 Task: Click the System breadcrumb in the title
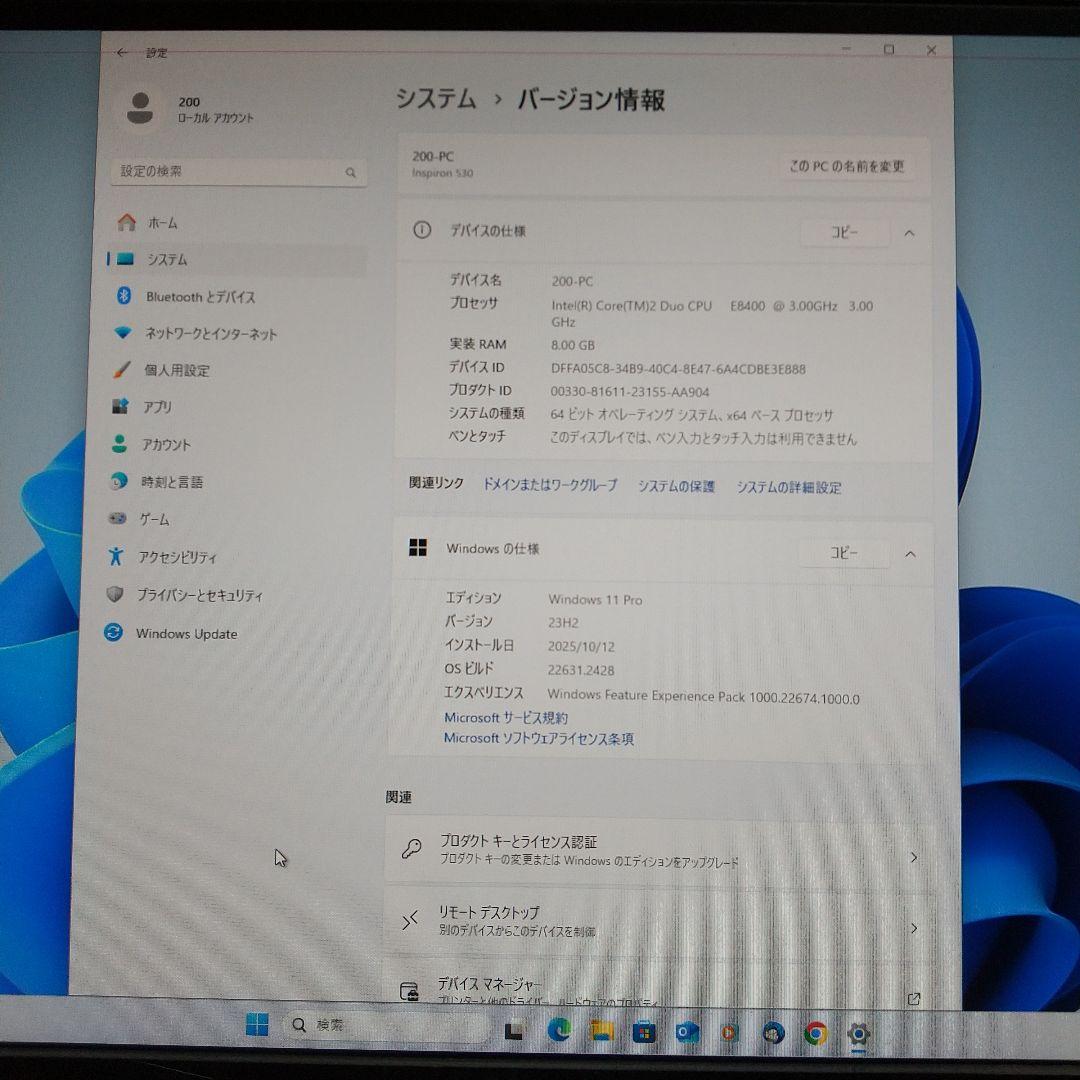(x=436, y=98)
